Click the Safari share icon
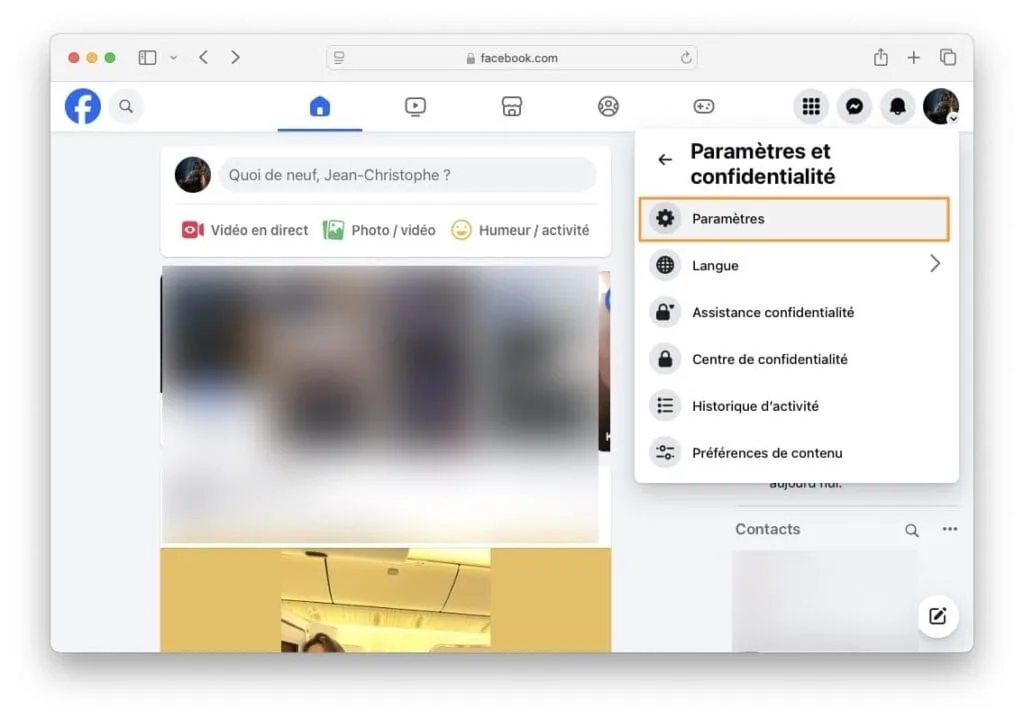Image resolution: width=1024 pixels, height=719 pixels. point(883,57)
